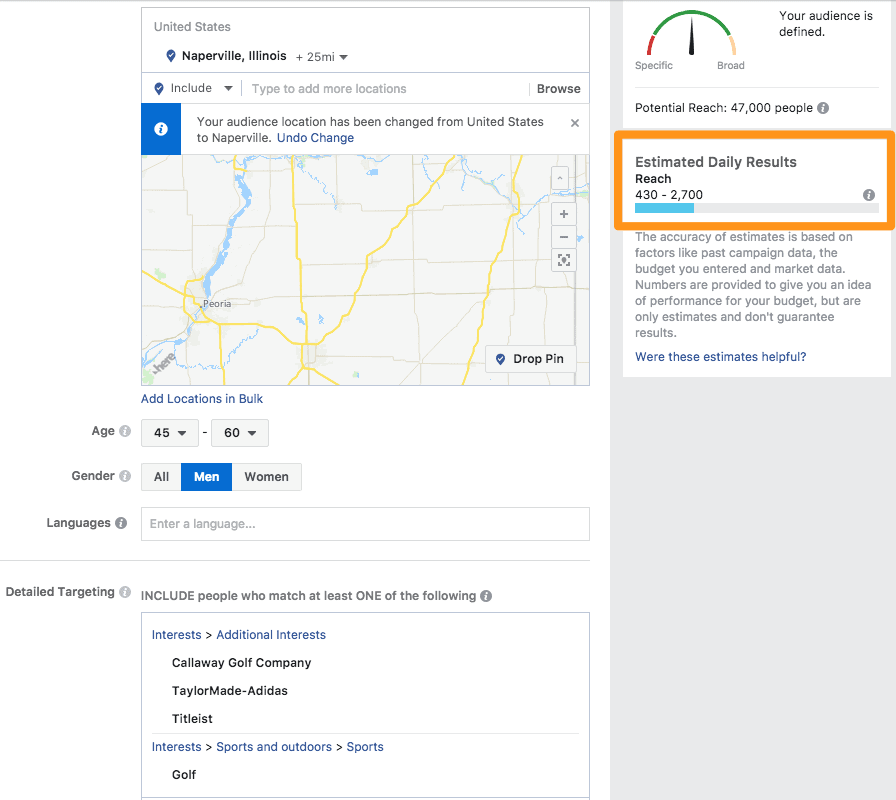
Task: Select Men gender option
Action: (x=206, y=477)
